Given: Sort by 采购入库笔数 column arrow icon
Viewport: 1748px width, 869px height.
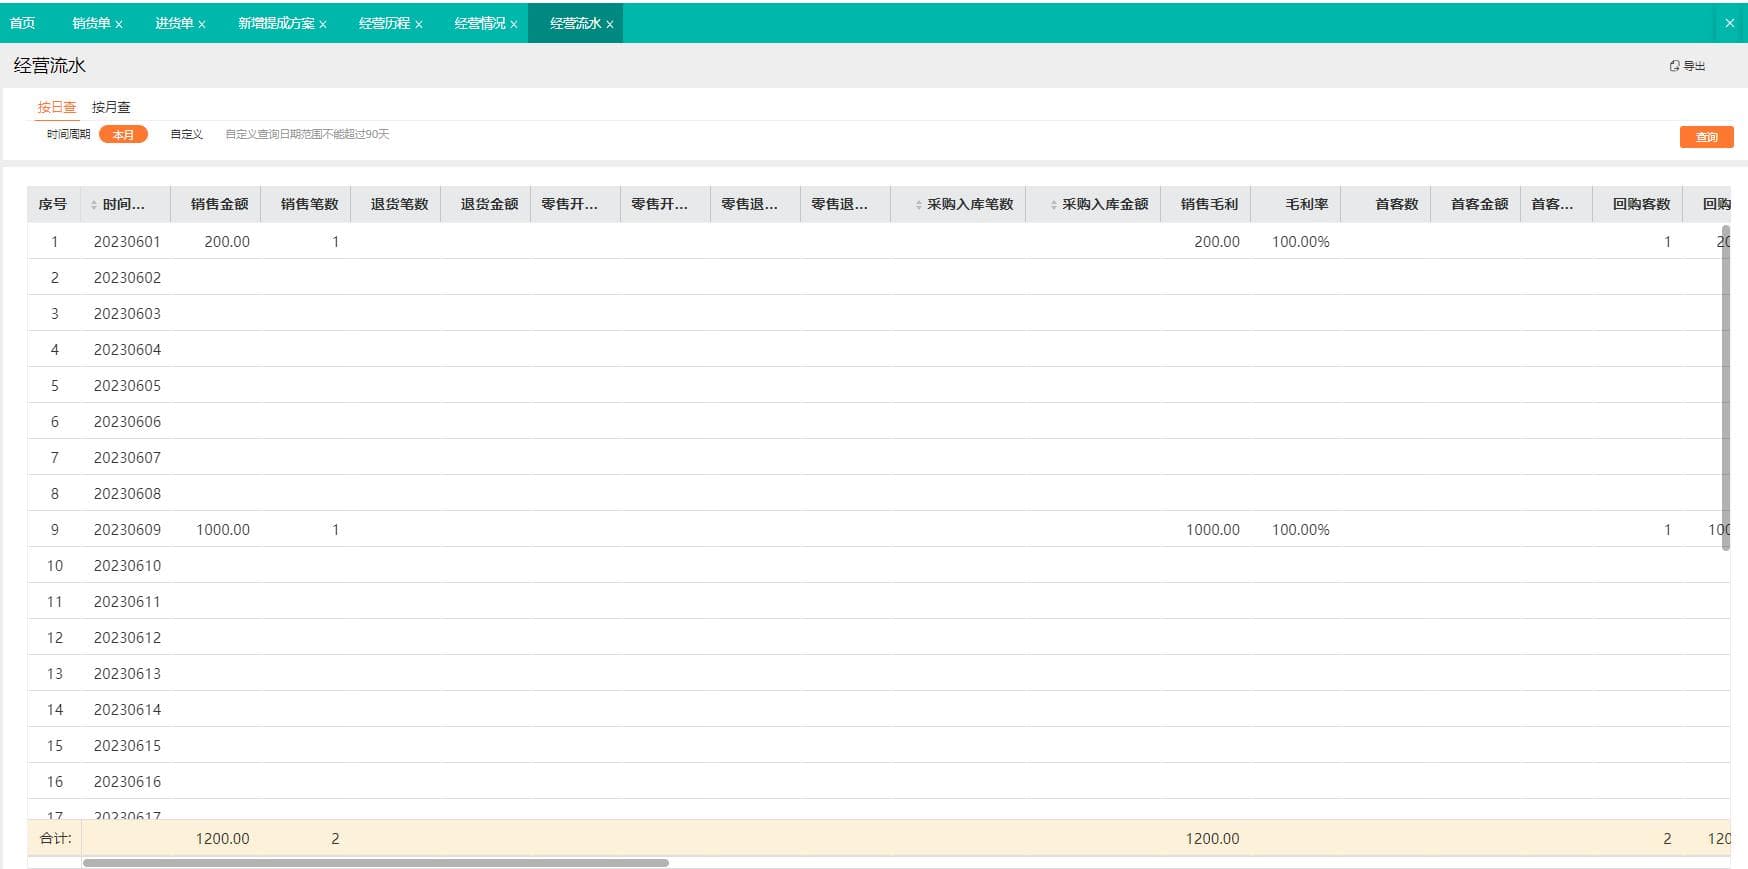Looking at the screenshot, I should (919, 205).
